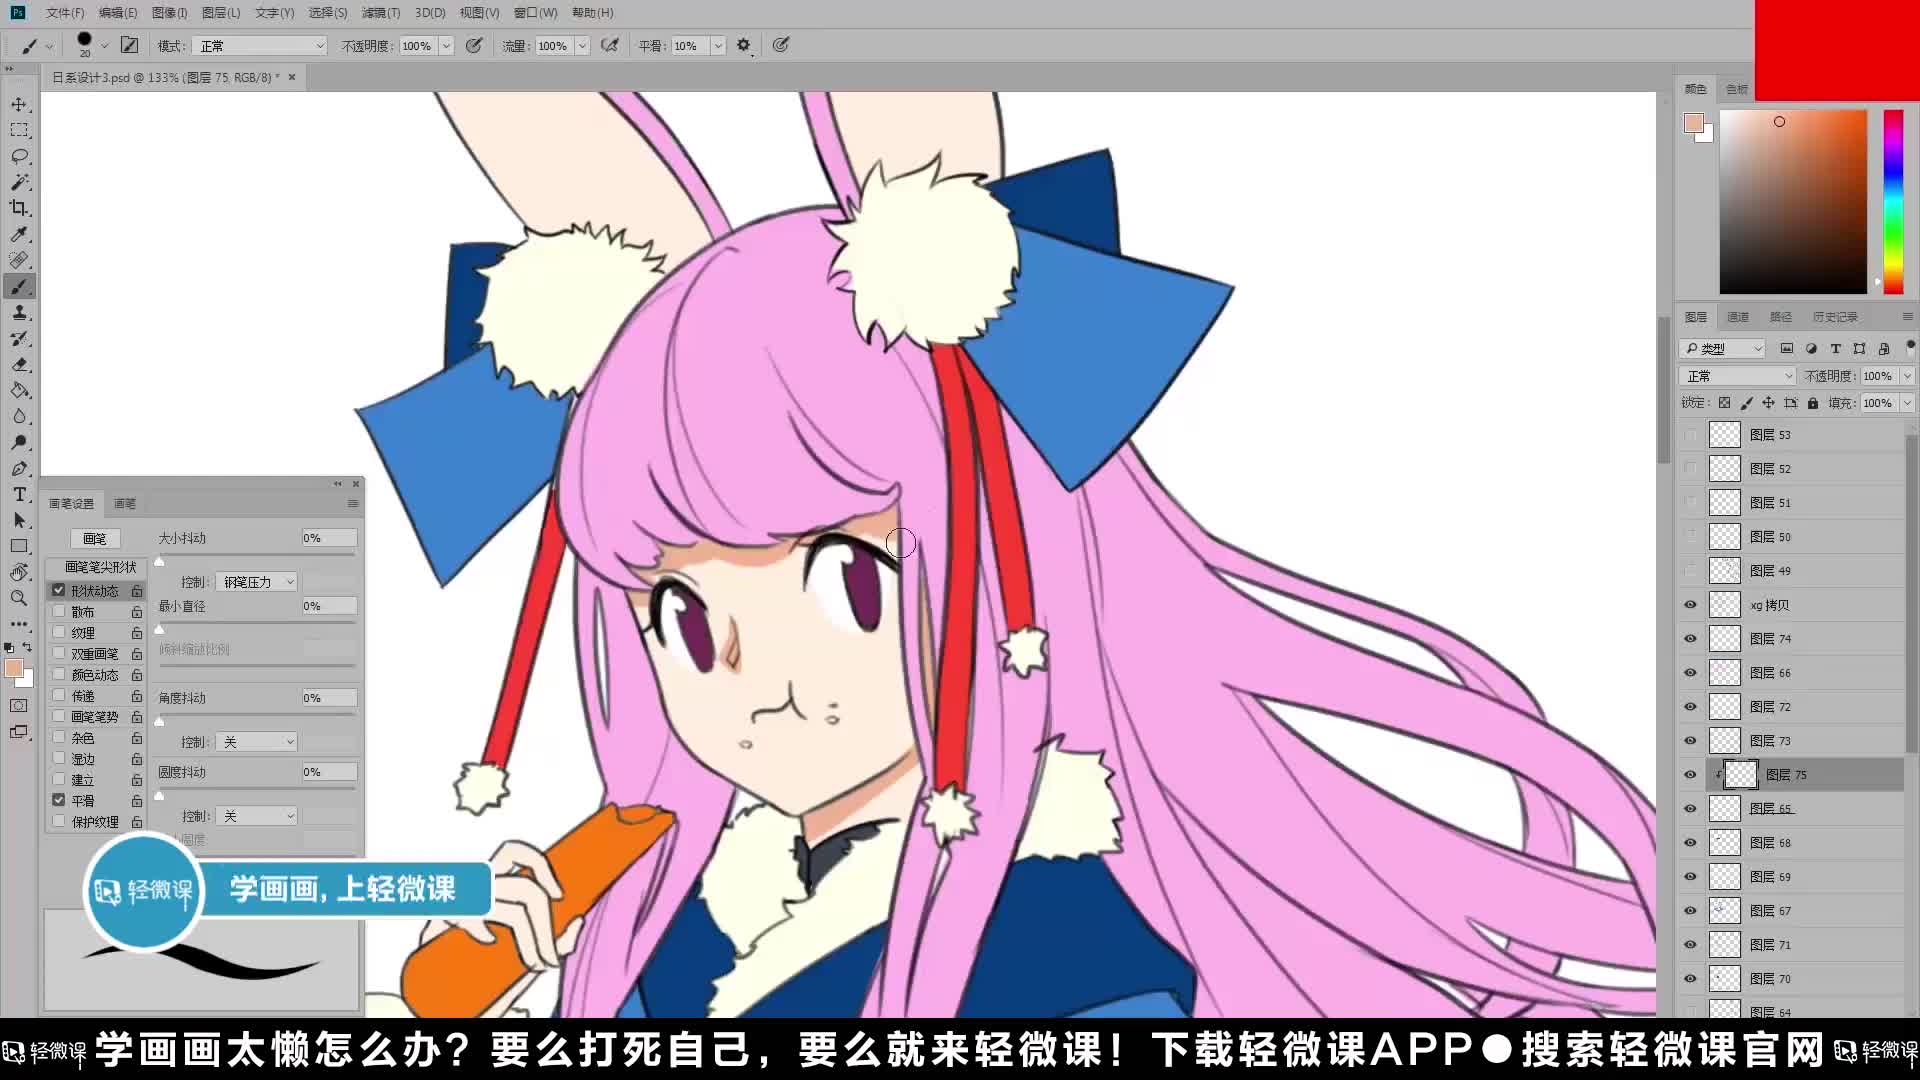The height and width of the screenshot is (1080, 1920).
Task: Click the vertical hue spectrum slider
Action: 1893,200
